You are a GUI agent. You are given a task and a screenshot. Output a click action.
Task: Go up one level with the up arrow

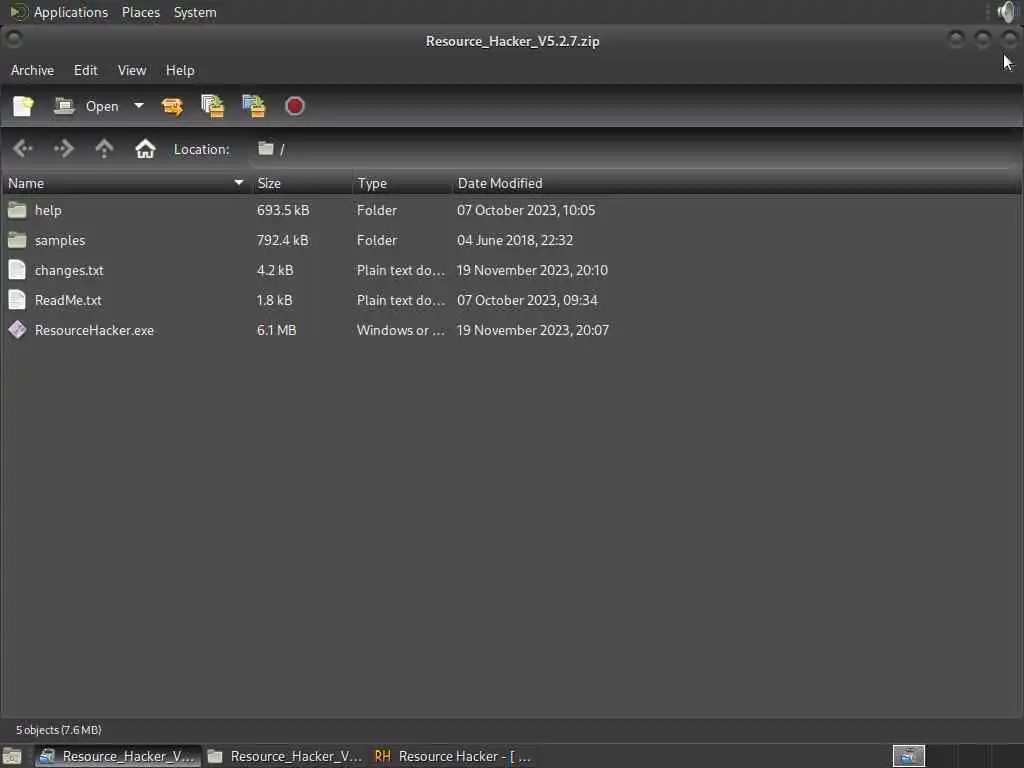pyautogui.click(x=104, y=149)
